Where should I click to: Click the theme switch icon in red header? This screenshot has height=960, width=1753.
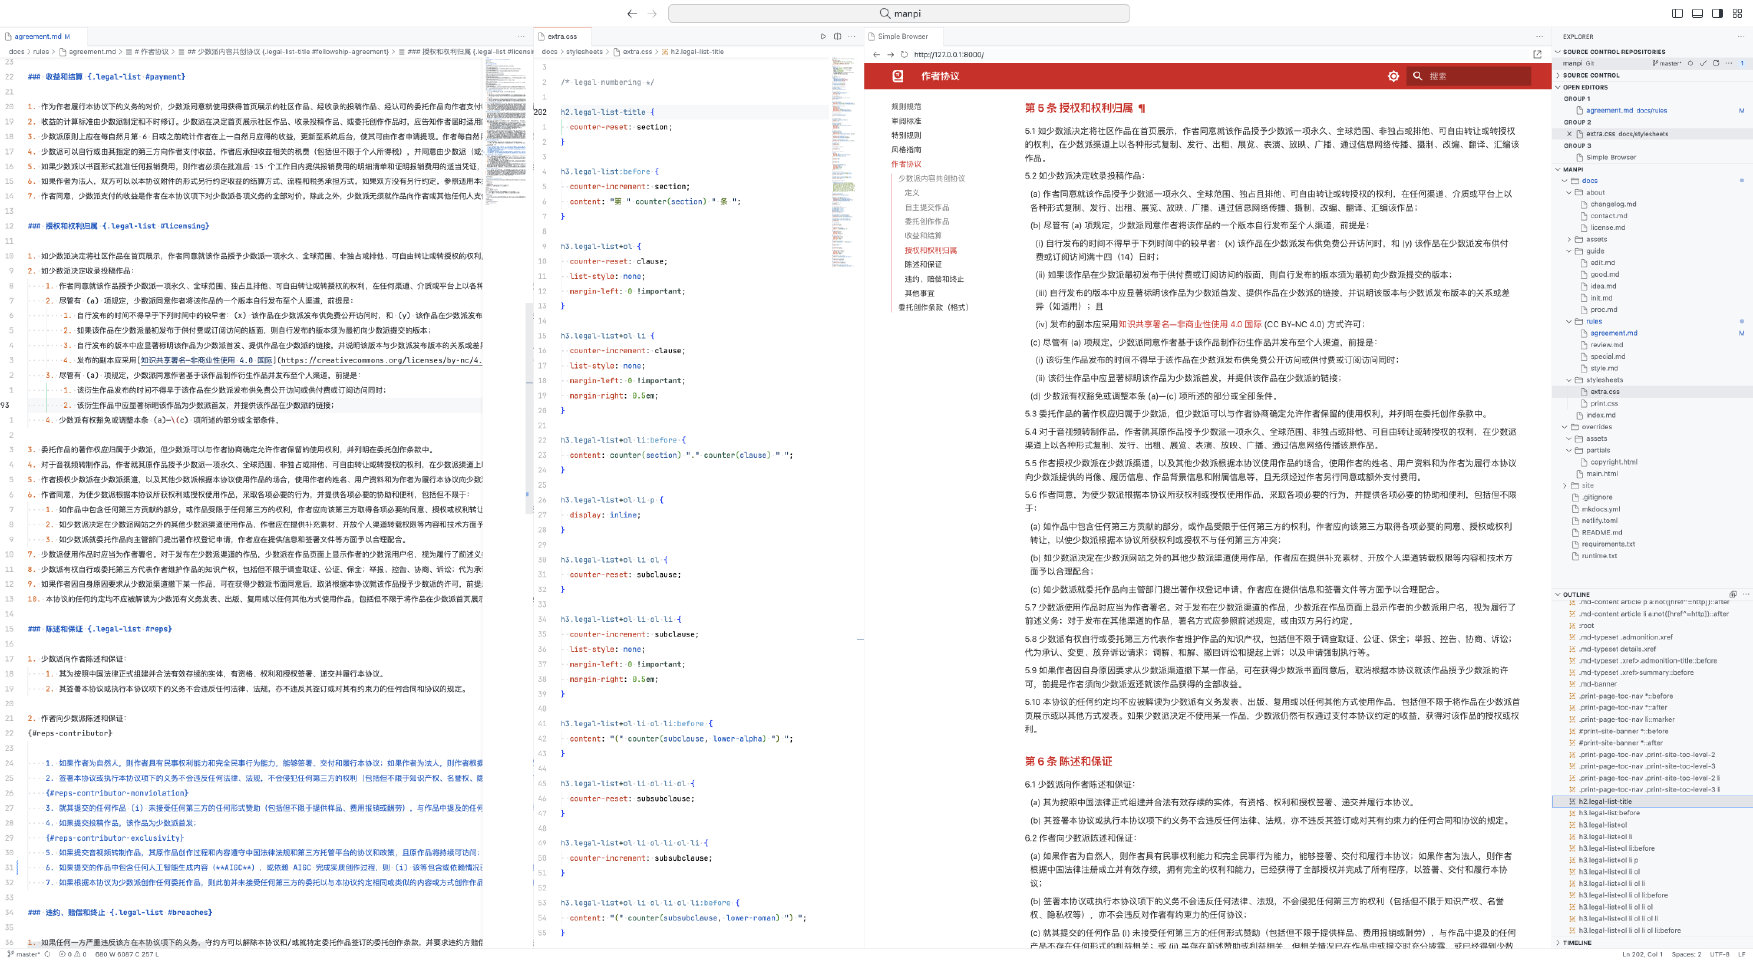(x=1393, y=76)
